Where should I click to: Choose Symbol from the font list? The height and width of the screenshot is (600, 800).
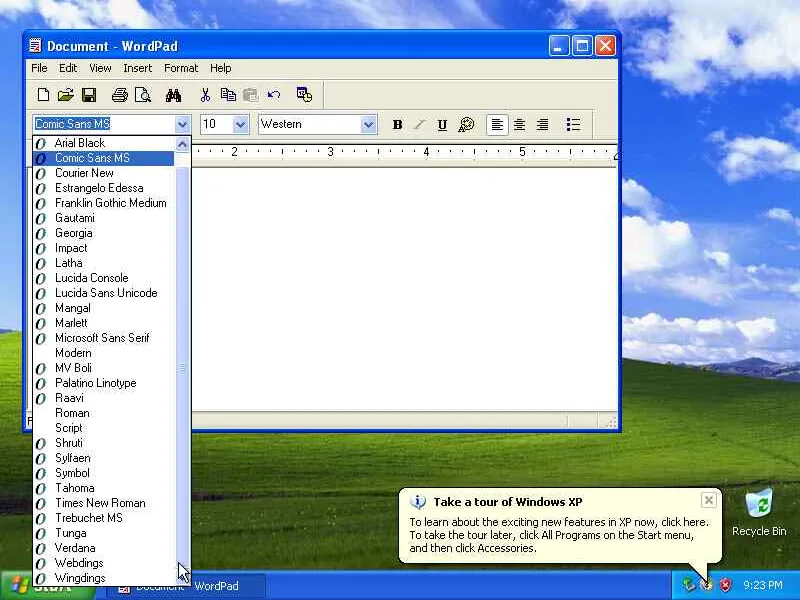[104, 473]
